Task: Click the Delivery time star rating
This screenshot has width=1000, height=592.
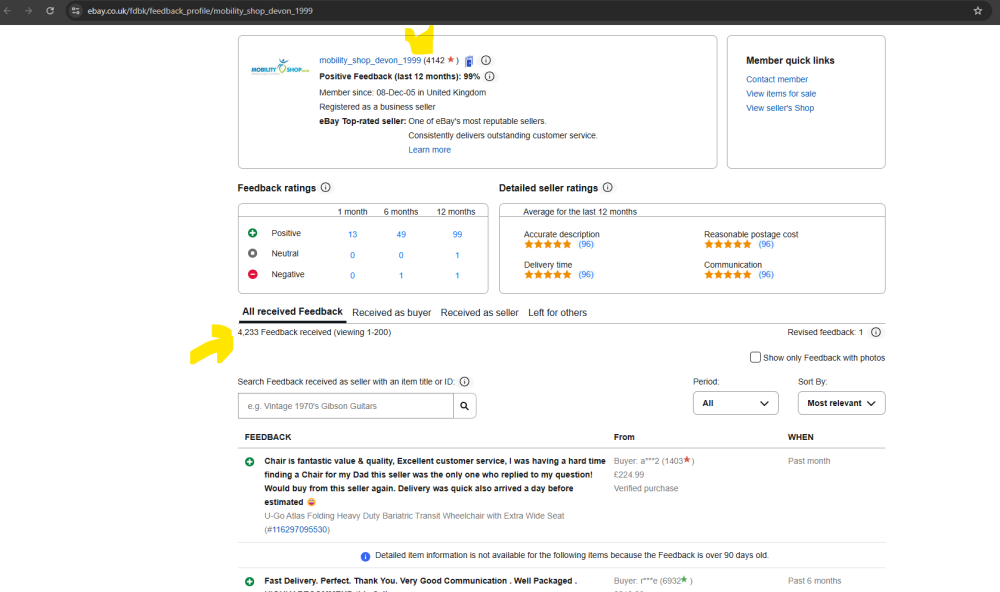Action: coord(548,275)
